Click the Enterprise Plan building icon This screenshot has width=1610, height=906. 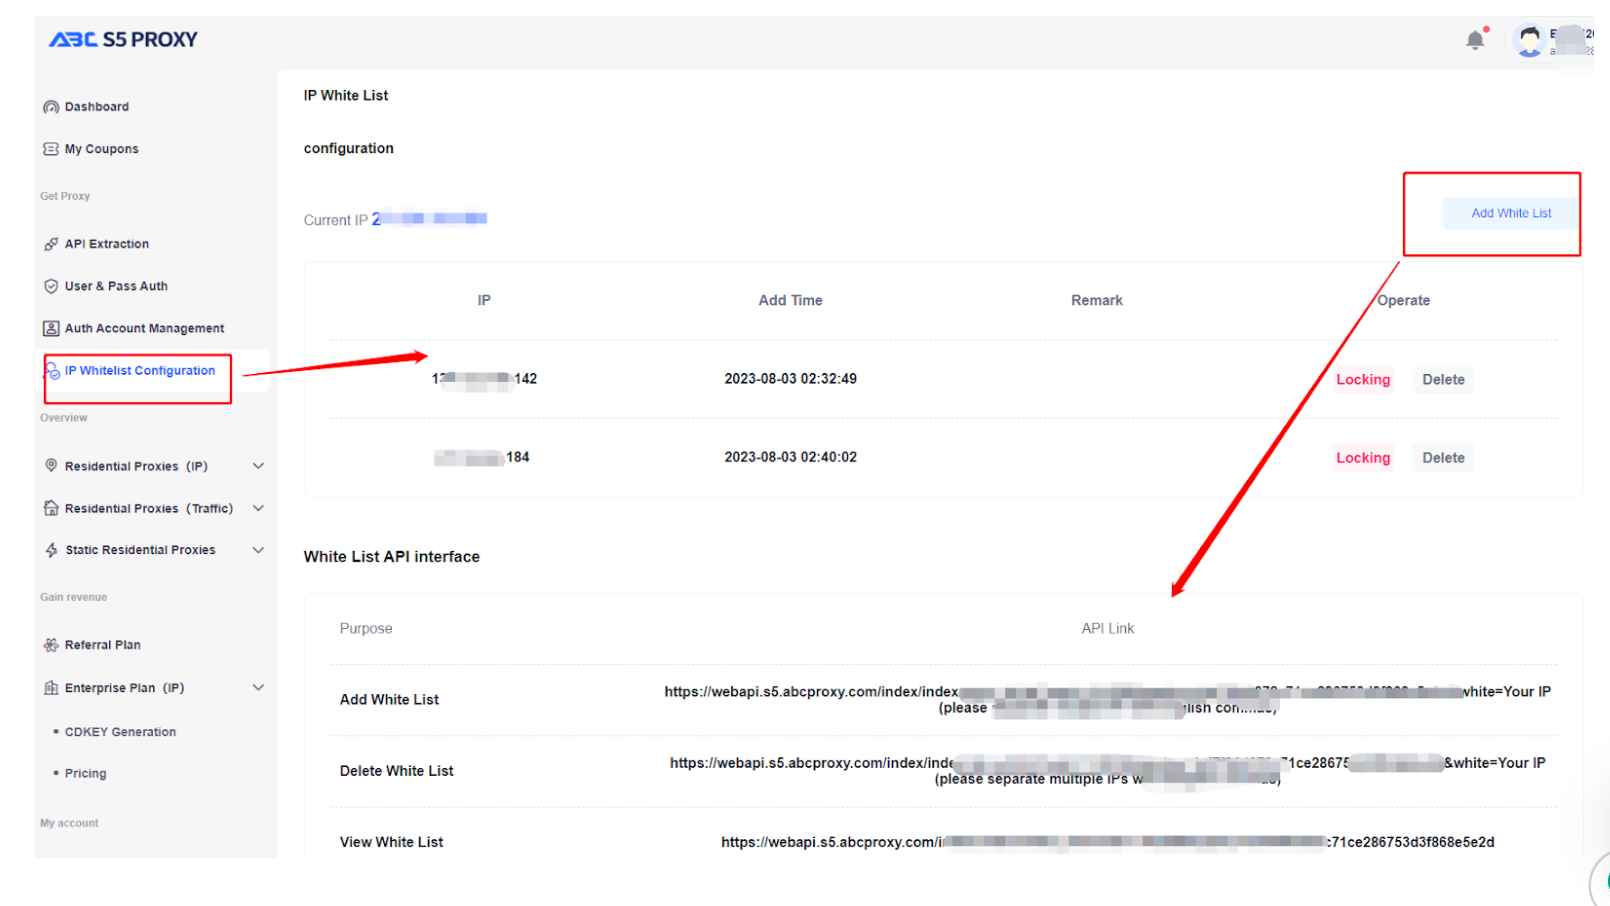[51, 688]
